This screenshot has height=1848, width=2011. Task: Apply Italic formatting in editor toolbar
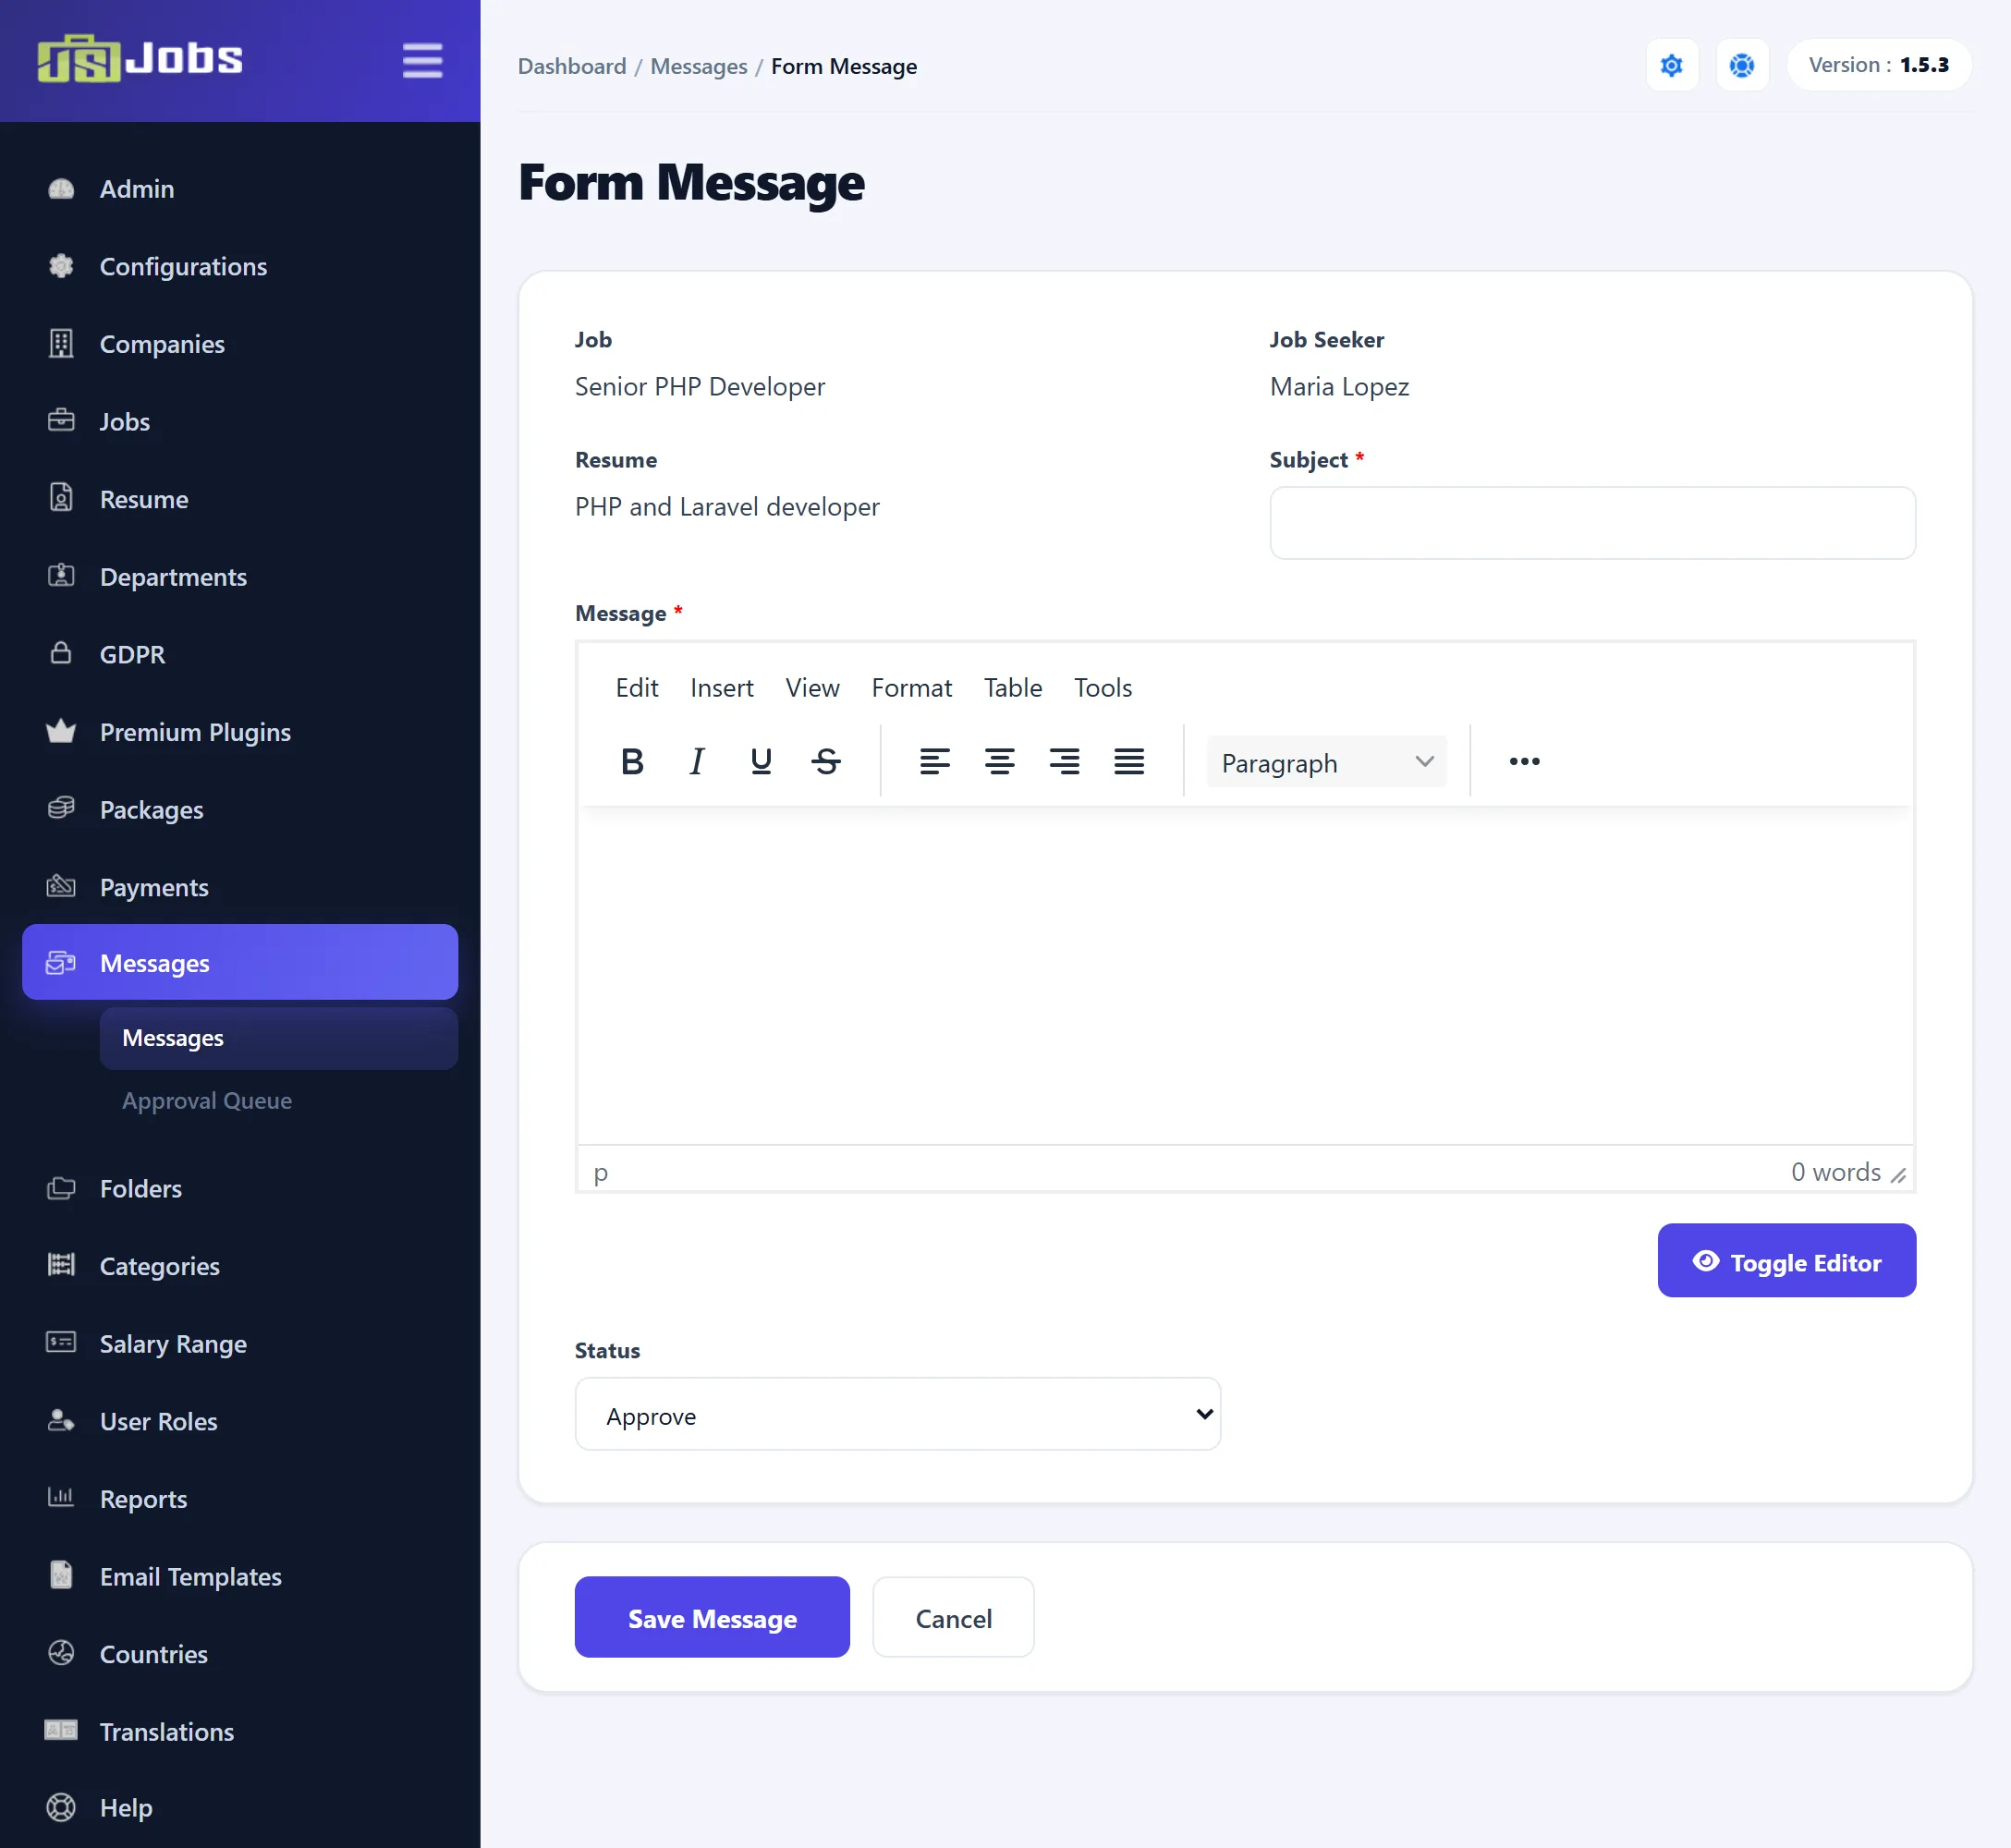696,761
